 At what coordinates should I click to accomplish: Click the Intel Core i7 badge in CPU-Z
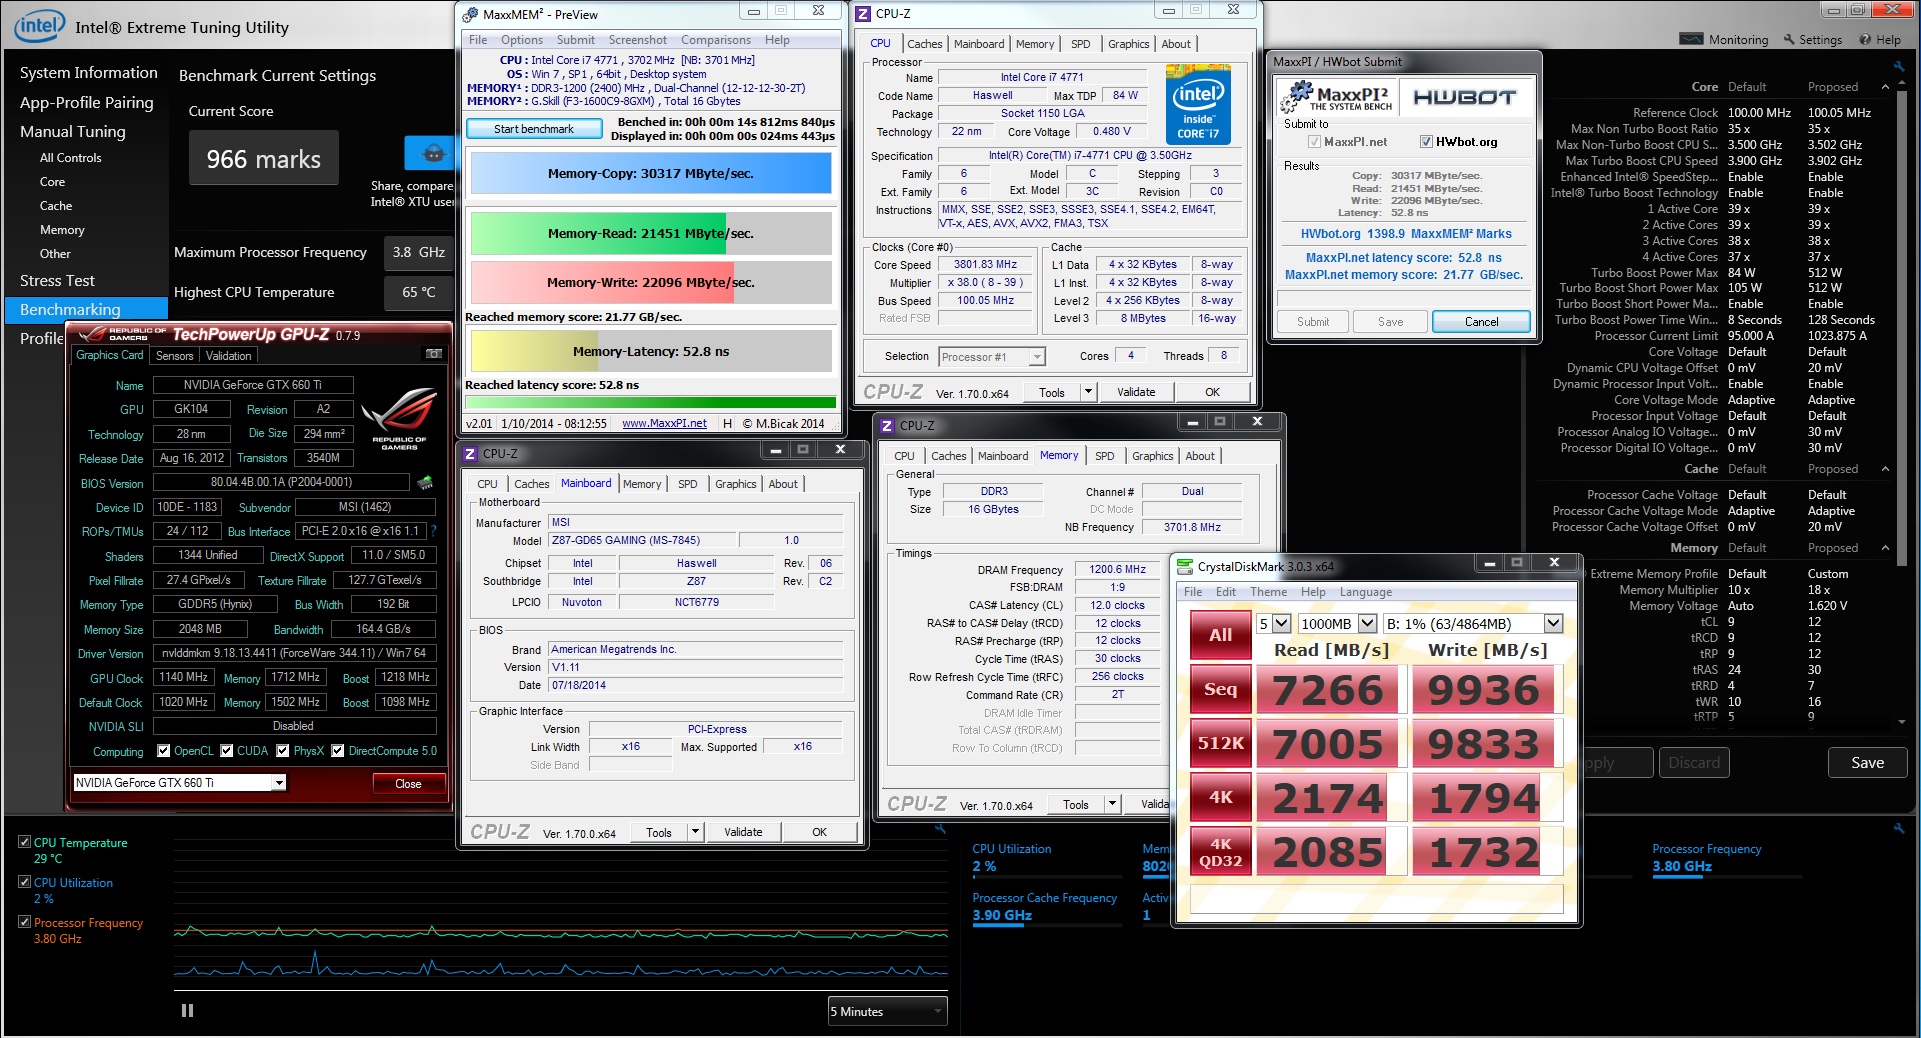[1198, 105]
